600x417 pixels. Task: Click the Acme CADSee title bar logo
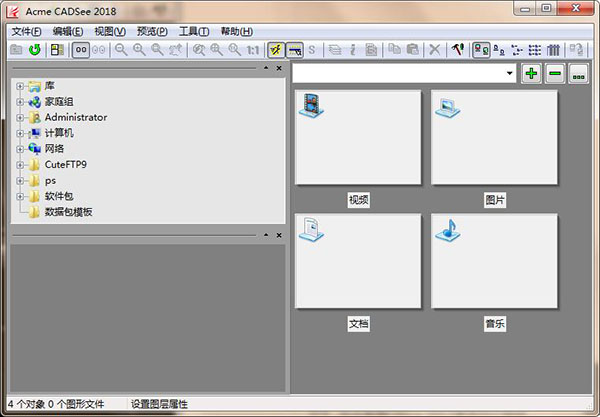click(x=13, y=10)
